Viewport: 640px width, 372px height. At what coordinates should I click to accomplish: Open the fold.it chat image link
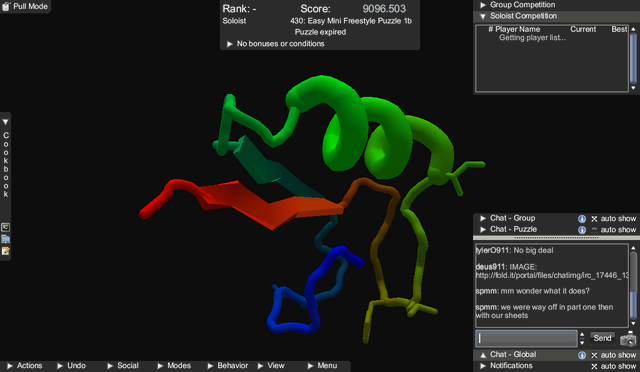point(552,276)
